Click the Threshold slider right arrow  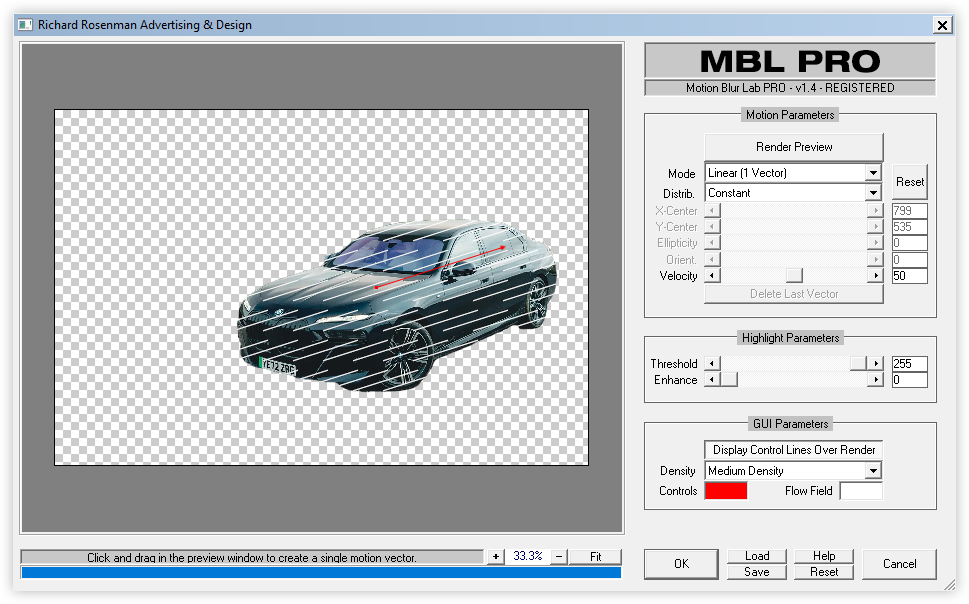tap(874, 364)
